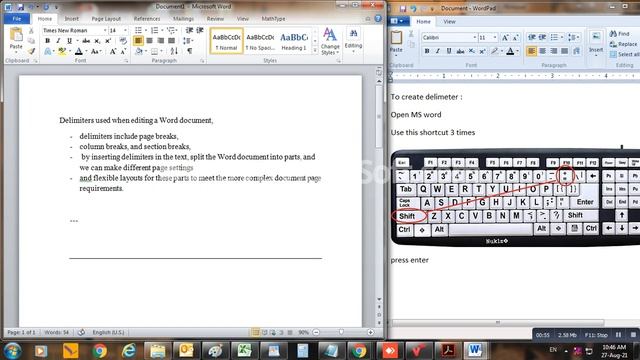The height and width of the screenshot is (360, 640).
Task: Switch to the Insert tab in Word
Action: tap(71, 19)
